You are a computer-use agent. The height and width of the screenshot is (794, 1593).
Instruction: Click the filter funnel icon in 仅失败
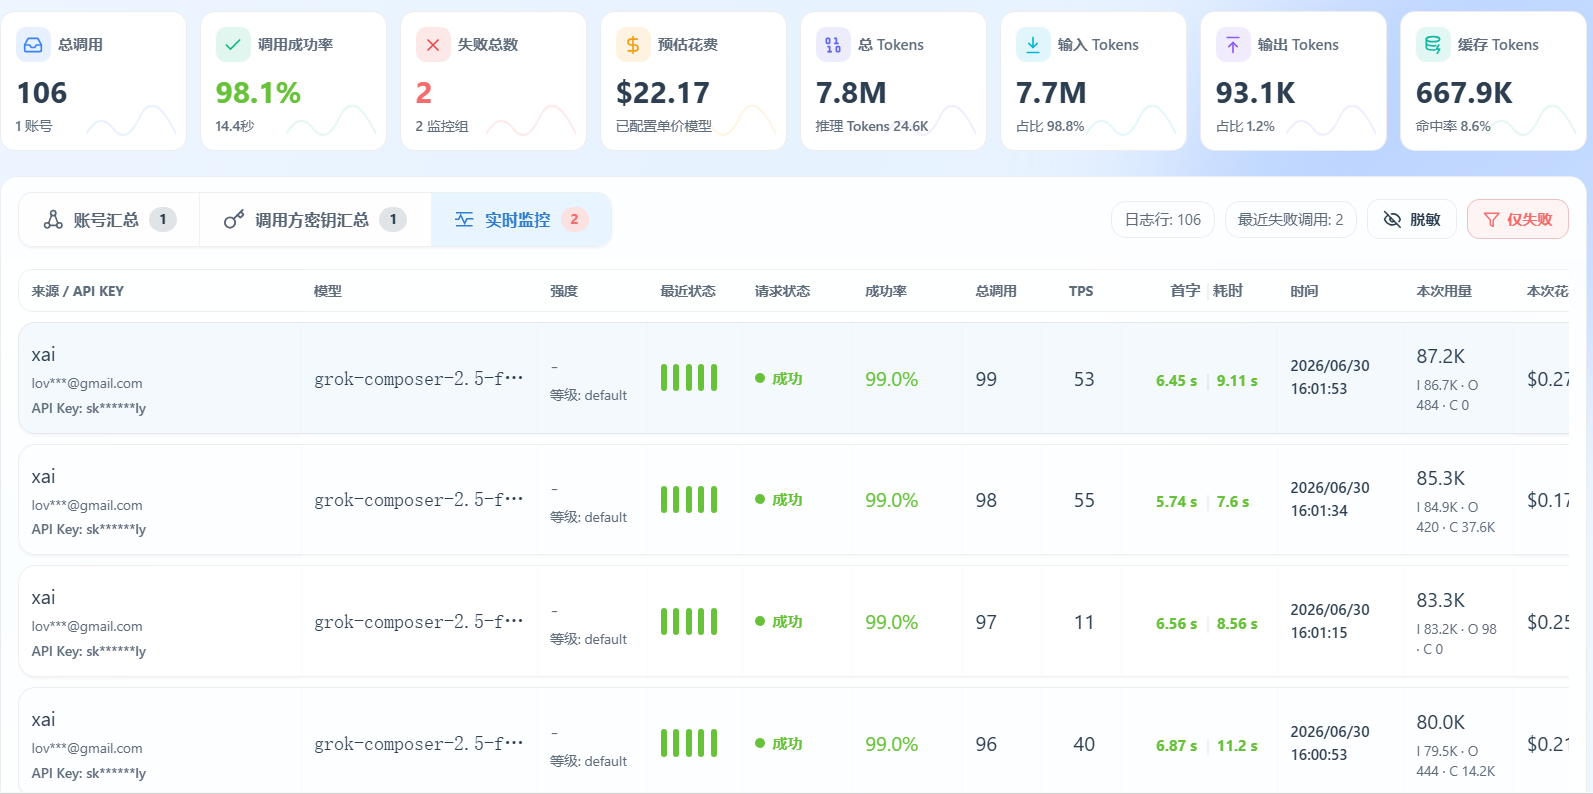click(x=1491, y=220)
